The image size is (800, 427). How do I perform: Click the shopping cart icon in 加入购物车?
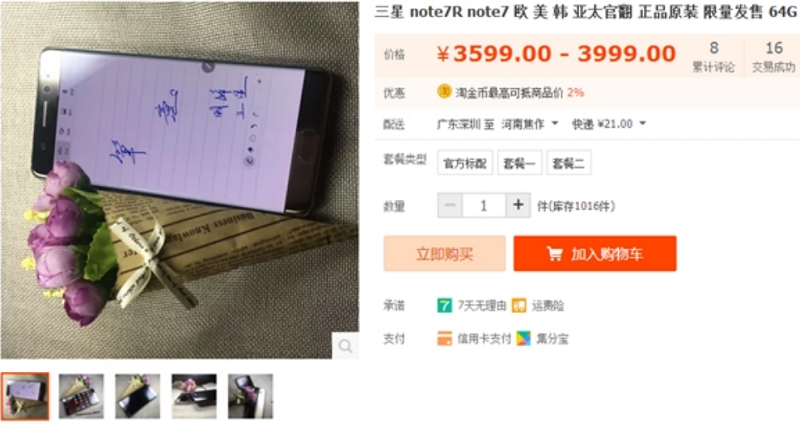tap(554, 254)
